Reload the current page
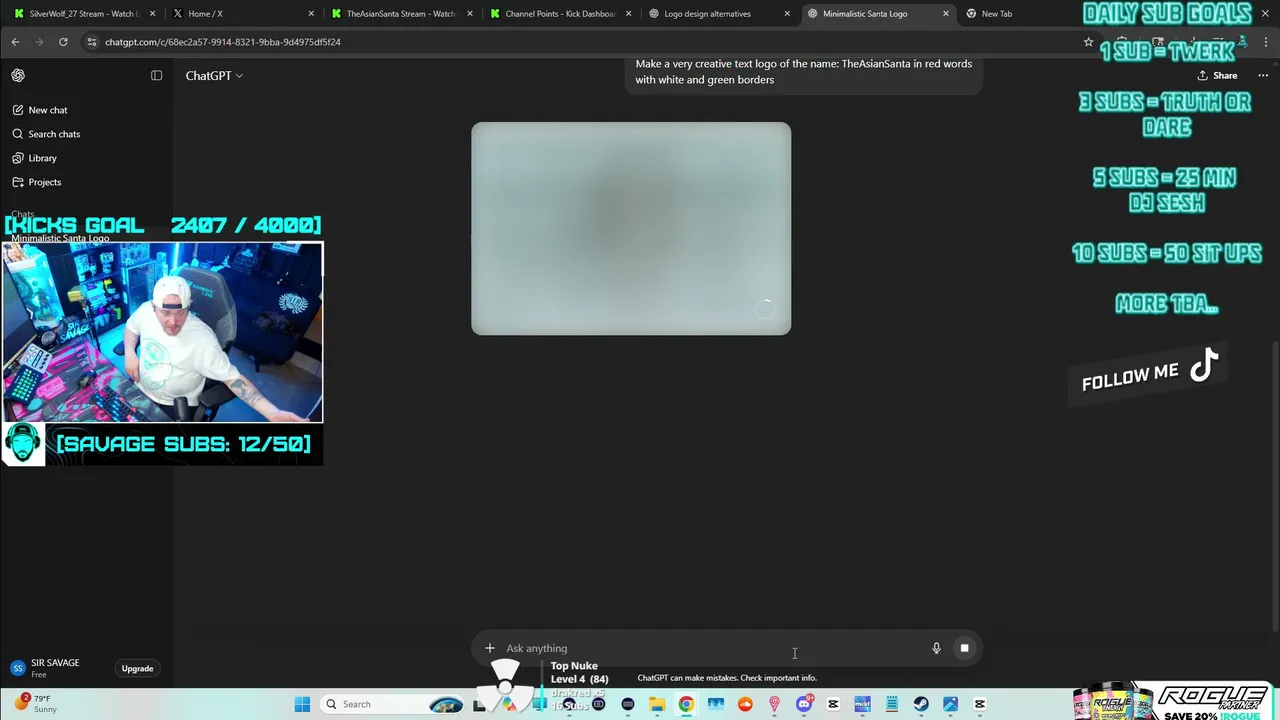Screen dimensions: 1280x720 point(63,42)
